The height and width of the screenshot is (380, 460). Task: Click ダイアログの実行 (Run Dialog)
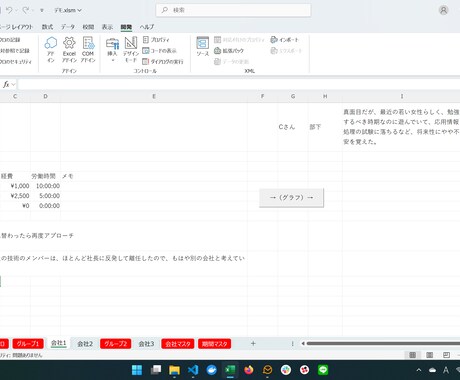tap(163, 61)
